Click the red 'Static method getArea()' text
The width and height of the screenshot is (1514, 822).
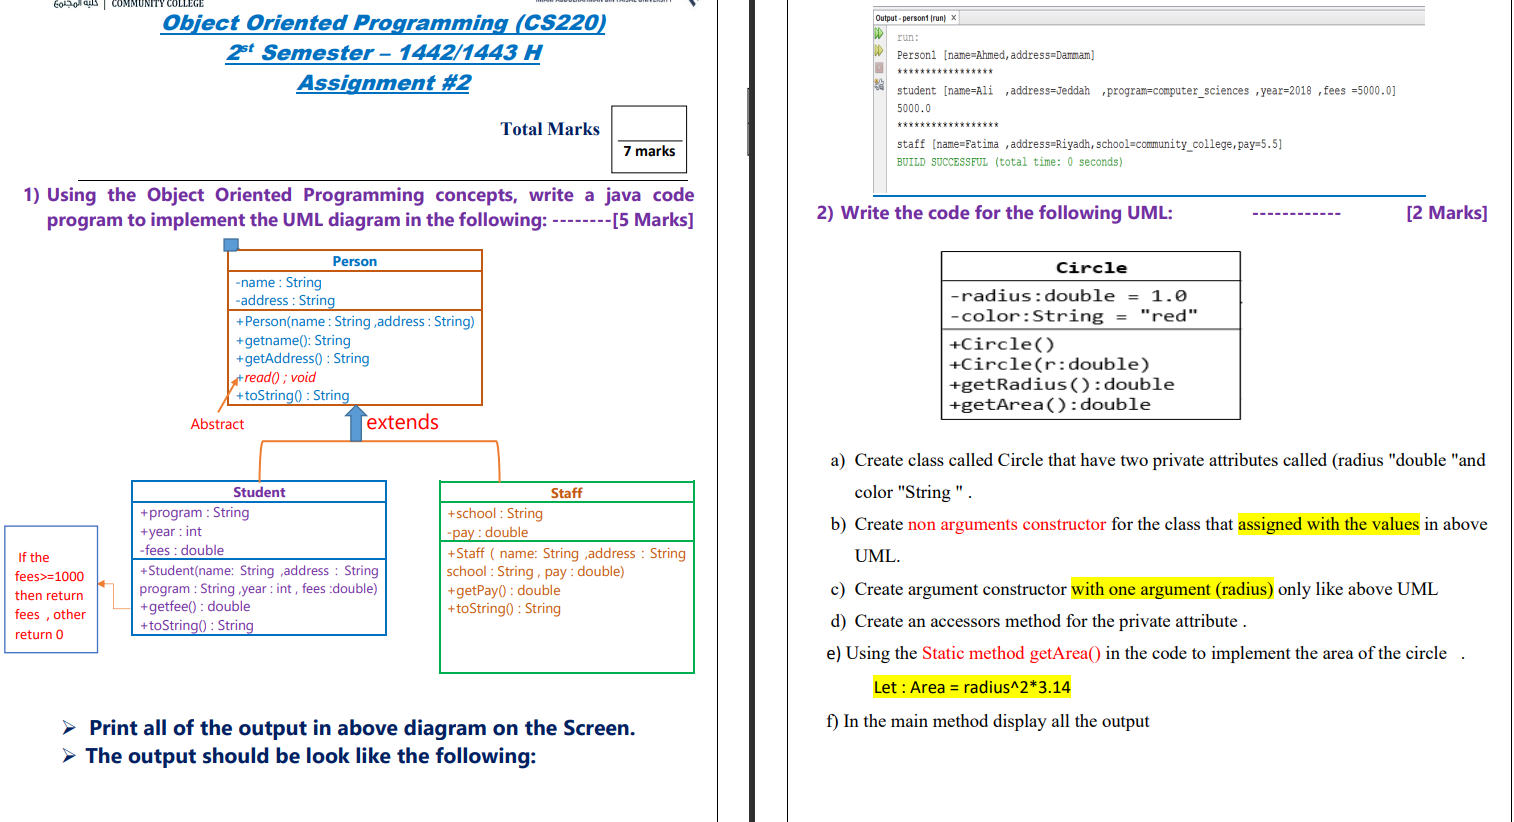(1011, 653)
